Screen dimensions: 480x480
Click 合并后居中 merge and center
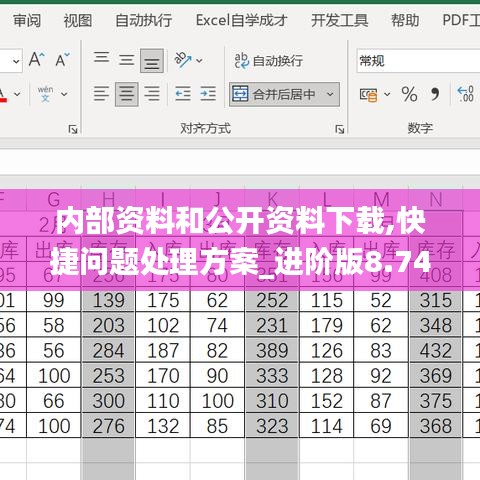pyautogui.click(x=274, y=94)
